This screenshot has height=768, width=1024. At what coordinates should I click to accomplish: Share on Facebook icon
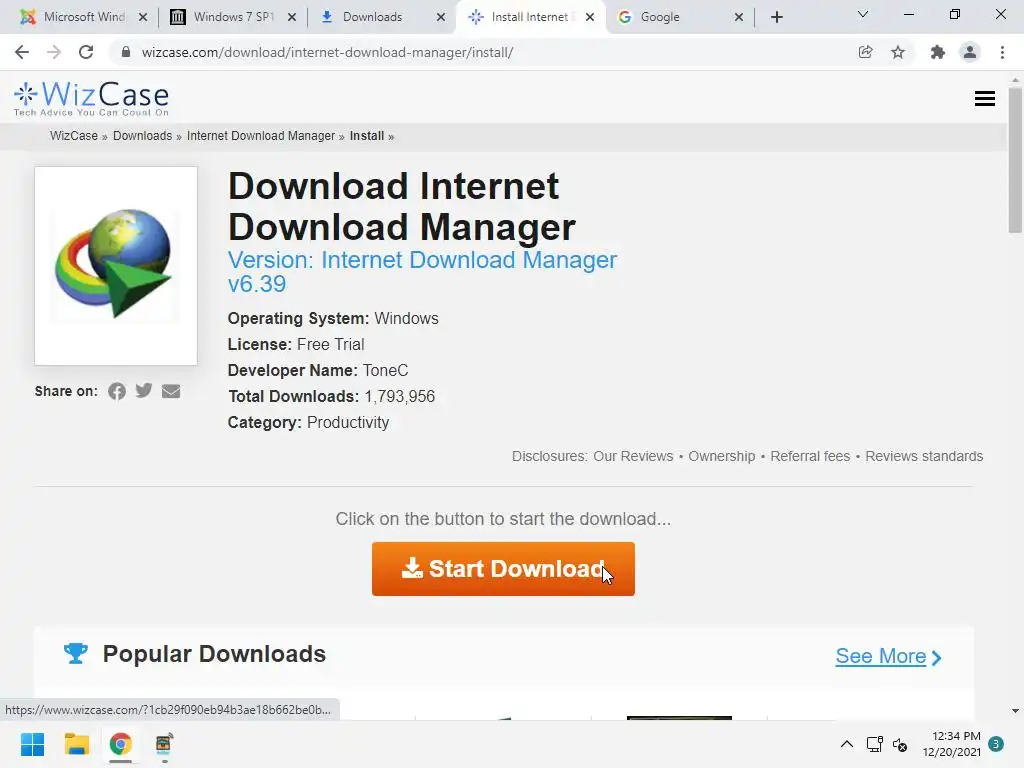[x=117, y=391]
